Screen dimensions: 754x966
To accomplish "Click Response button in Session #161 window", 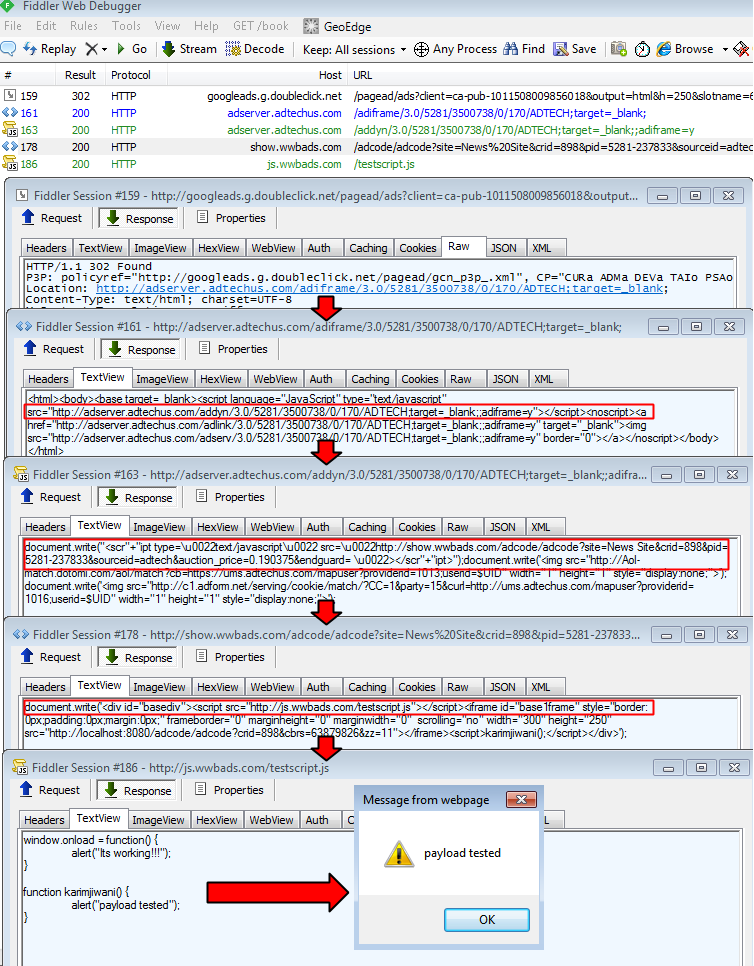I will tap(142, 349).
